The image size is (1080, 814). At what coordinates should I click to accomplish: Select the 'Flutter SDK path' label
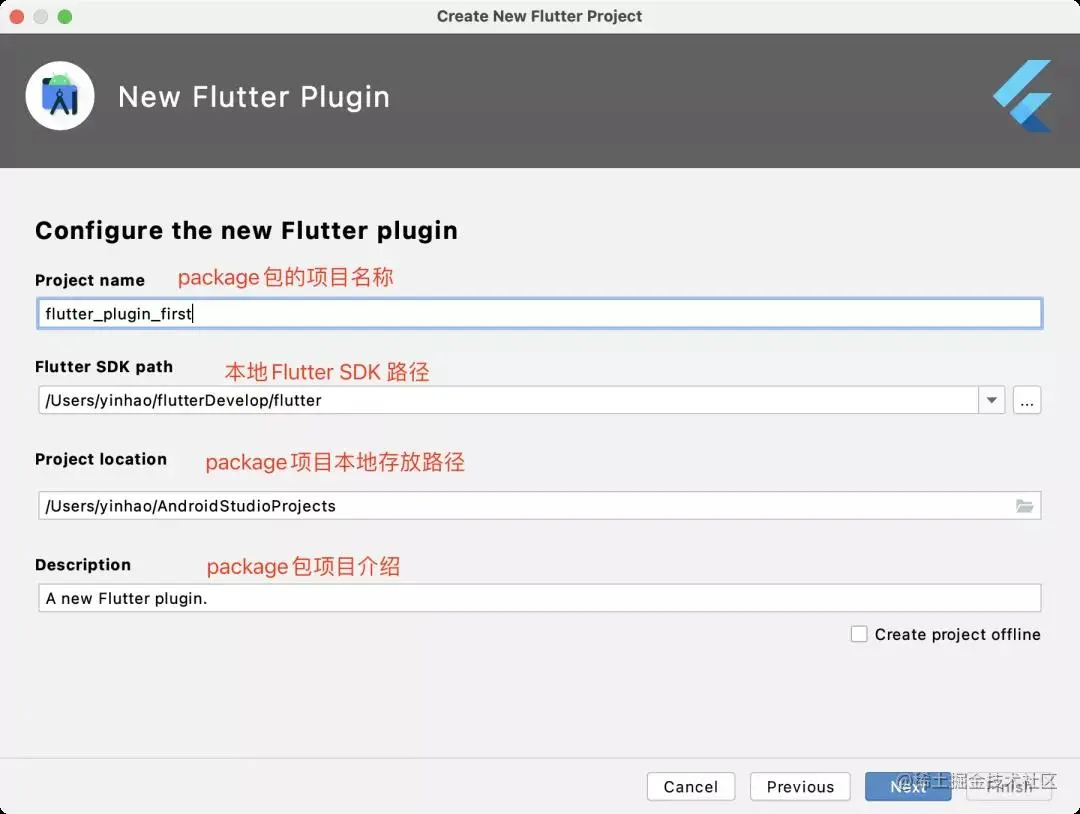[x=104, y=366]
